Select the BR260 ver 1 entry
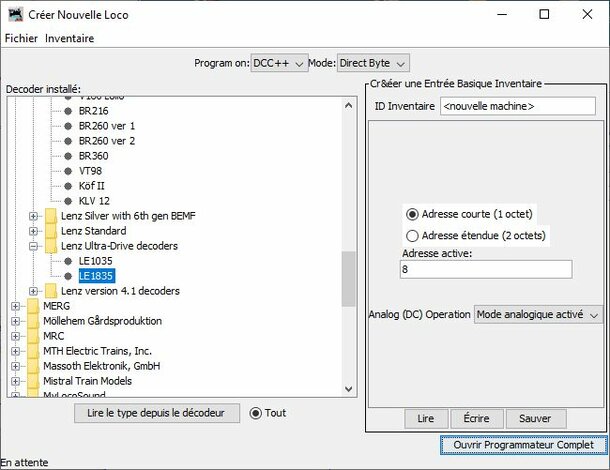This screenshot has height=470, width=610. point(107,126)
